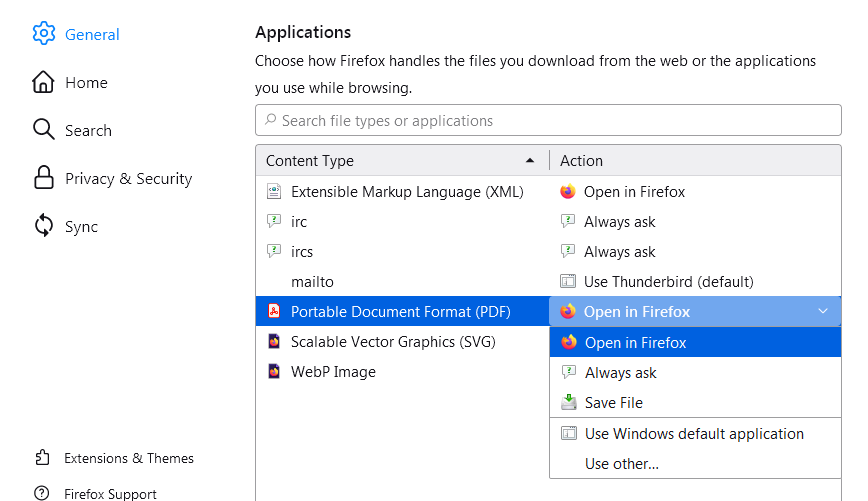Click the PDF file type icon
868x501 pixels.
tap(274, 312)
